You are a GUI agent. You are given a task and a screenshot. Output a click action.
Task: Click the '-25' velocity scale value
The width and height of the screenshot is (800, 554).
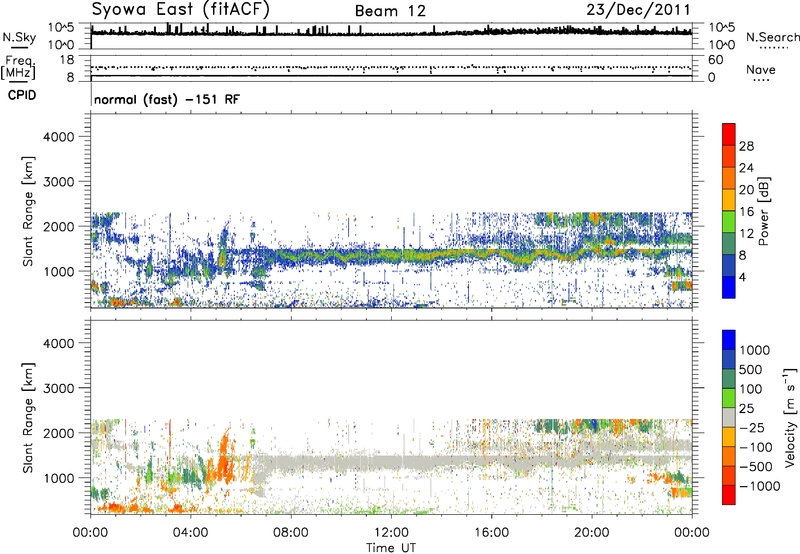[752, 428]
